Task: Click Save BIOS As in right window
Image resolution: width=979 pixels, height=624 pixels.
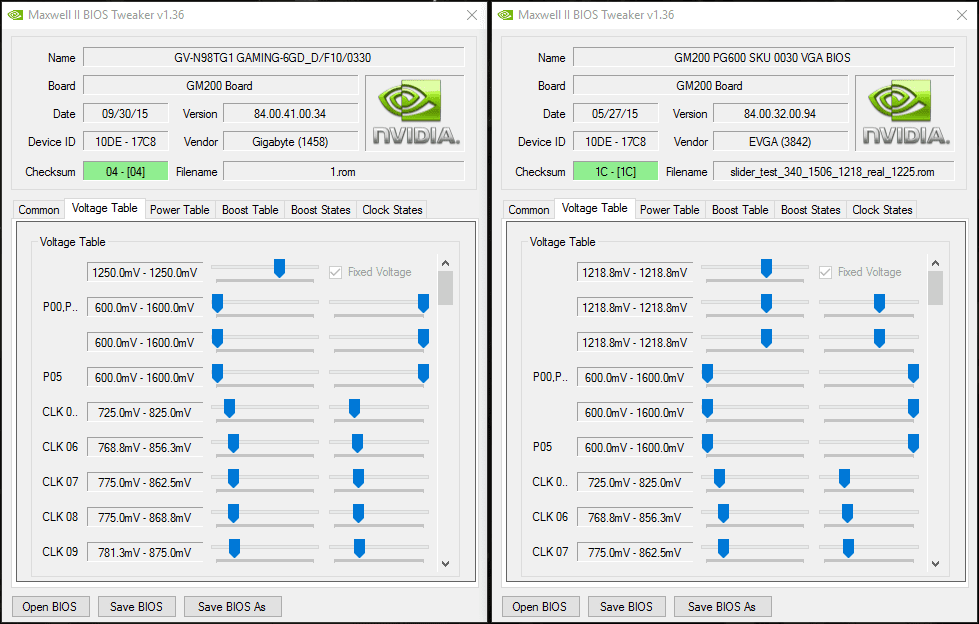Action: pyautogui.click(x=722, y=607)
